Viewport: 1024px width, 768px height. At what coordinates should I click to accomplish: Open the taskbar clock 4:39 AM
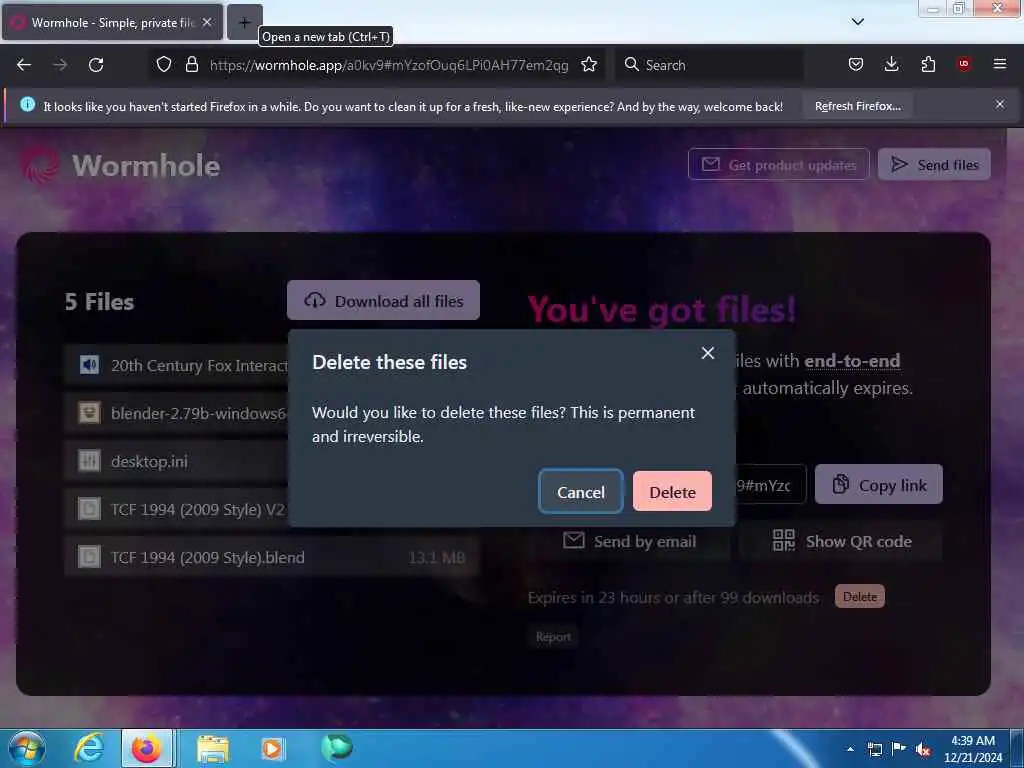click(x=972, y=749)
